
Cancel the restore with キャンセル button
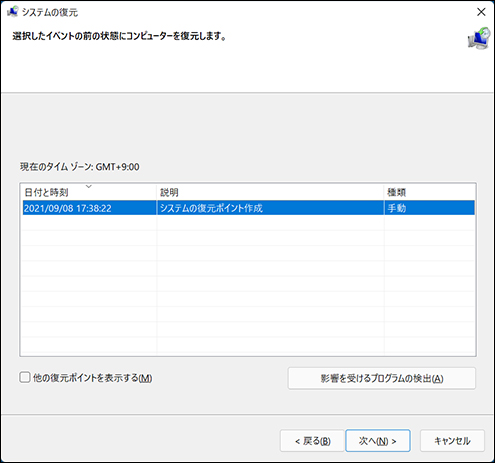coord(452,441)
